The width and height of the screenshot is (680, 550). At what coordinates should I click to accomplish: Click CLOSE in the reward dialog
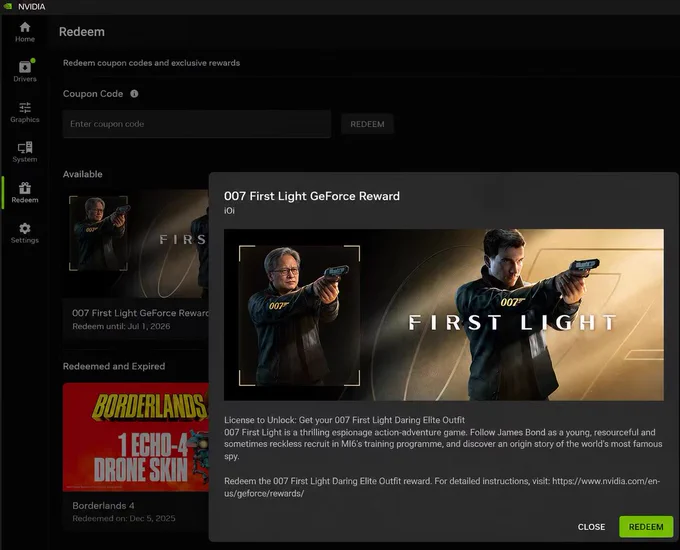[x=591, y=527]
